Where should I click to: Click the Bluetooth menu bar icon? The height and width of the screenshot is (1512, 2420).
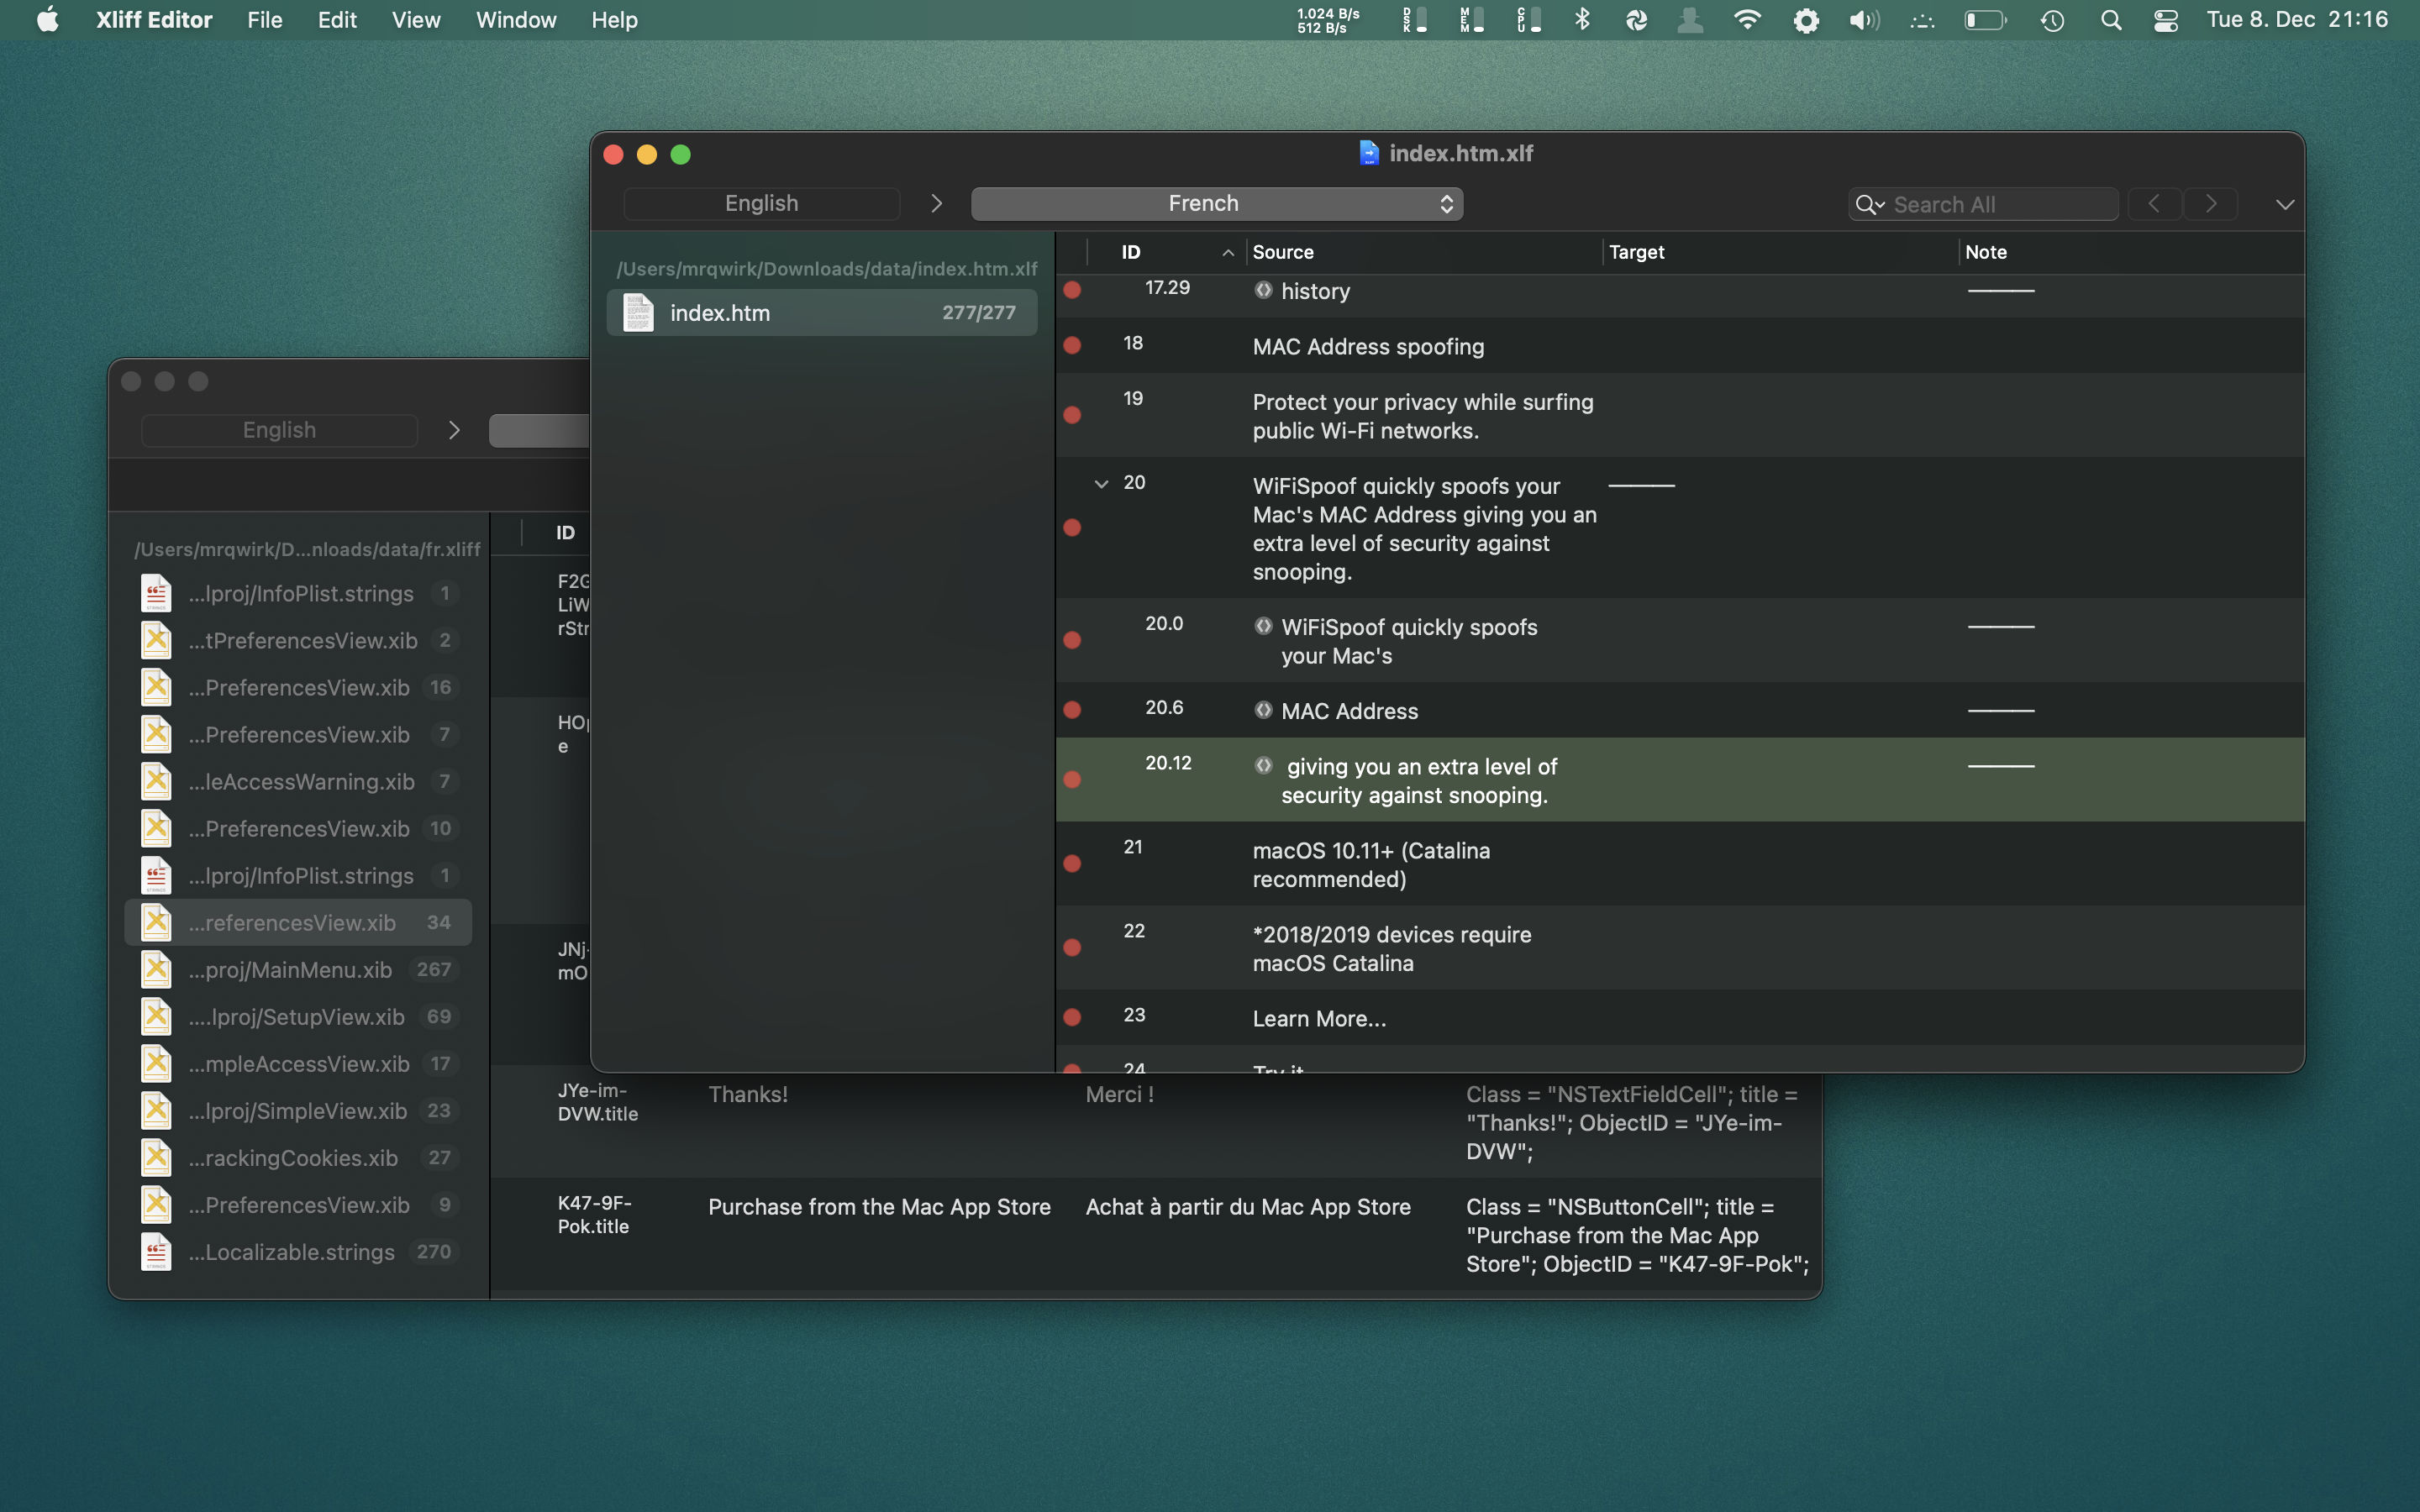(x=1582, y=20)
